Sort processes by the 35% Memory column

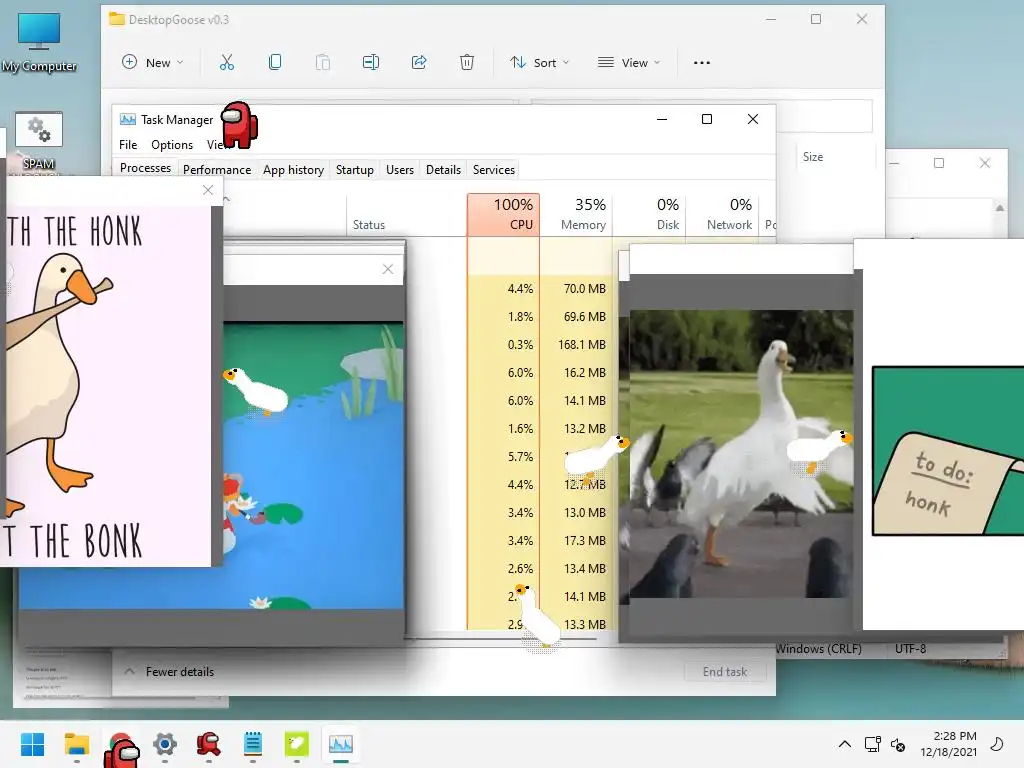point(577,214)
